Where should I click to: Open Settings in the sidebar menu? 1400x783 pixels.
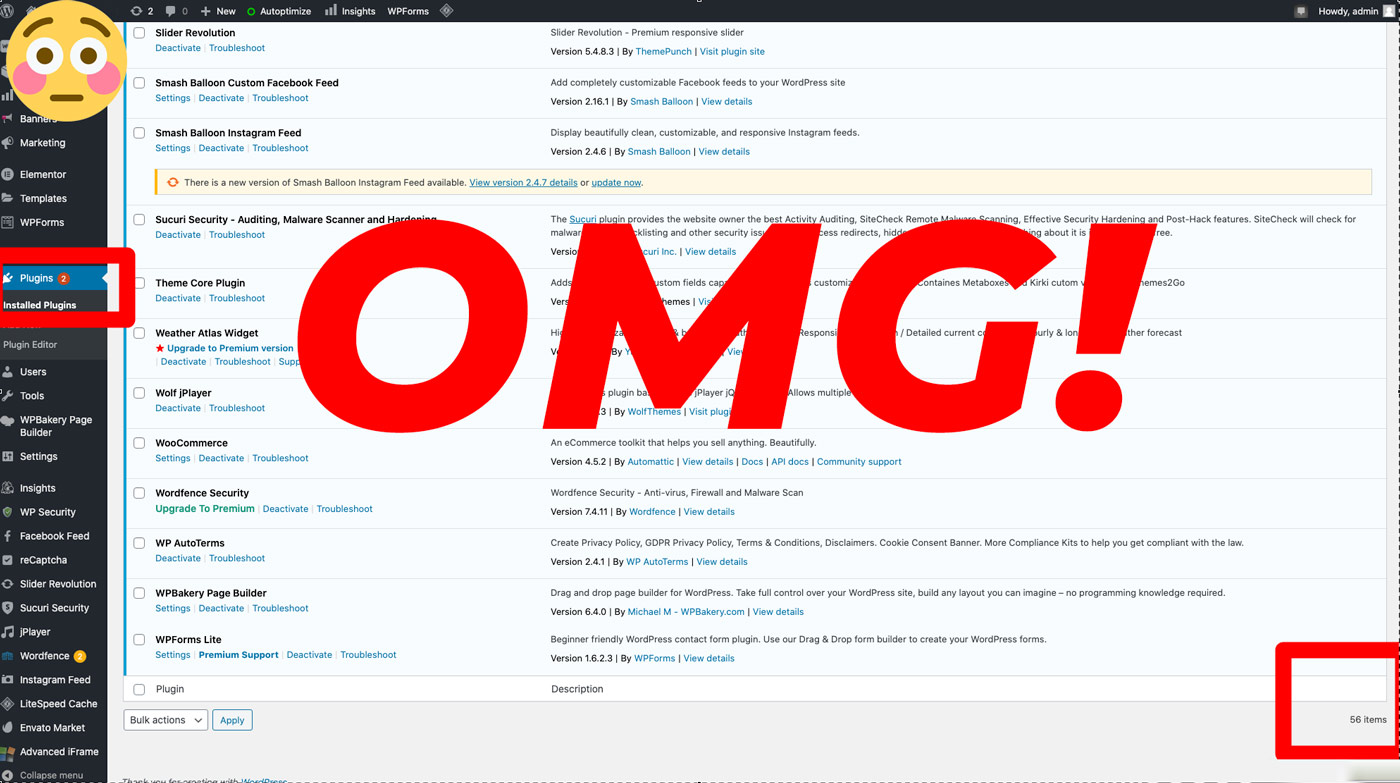tap(38, 456)
